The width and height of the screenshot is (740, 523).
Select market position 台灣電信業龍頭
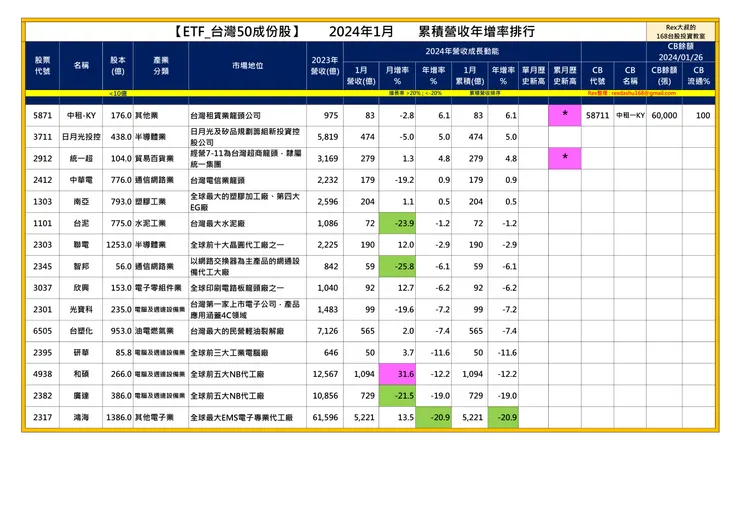218,180
